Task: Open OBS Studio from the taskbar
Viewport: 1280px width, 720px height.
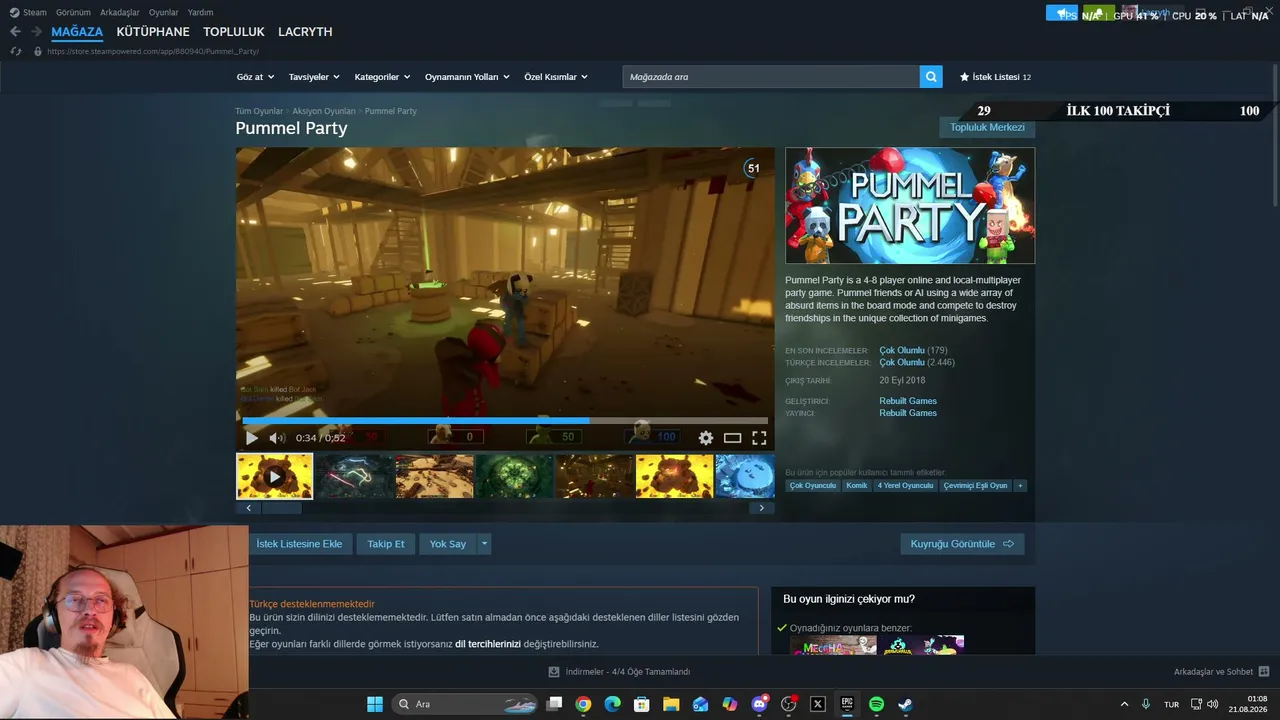Action: tap(788, 704)
